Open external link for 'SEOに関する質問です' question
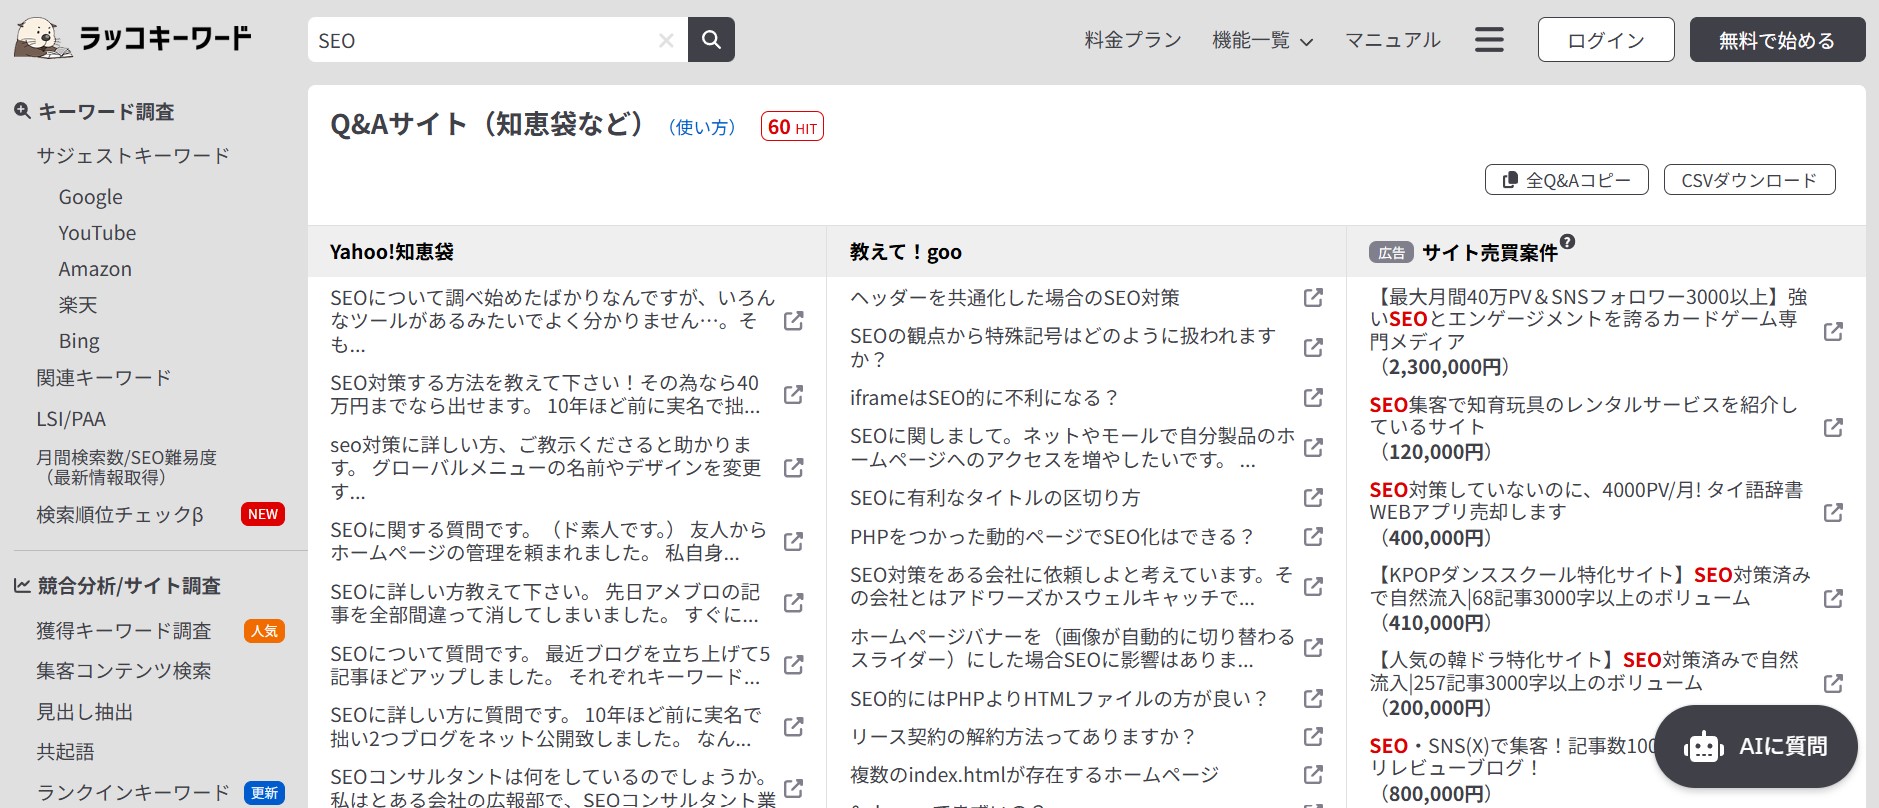This screenshot has width=1879, height=808. pyautogui.click(x=793, y=541)
